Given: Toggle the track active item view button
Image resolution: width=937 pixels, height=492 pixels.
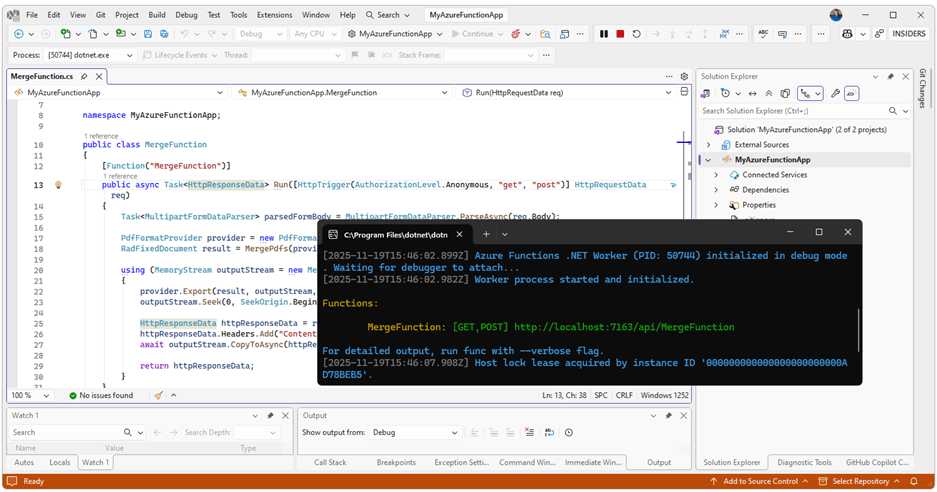Looking at the screenshot, I should click(811, 93).
